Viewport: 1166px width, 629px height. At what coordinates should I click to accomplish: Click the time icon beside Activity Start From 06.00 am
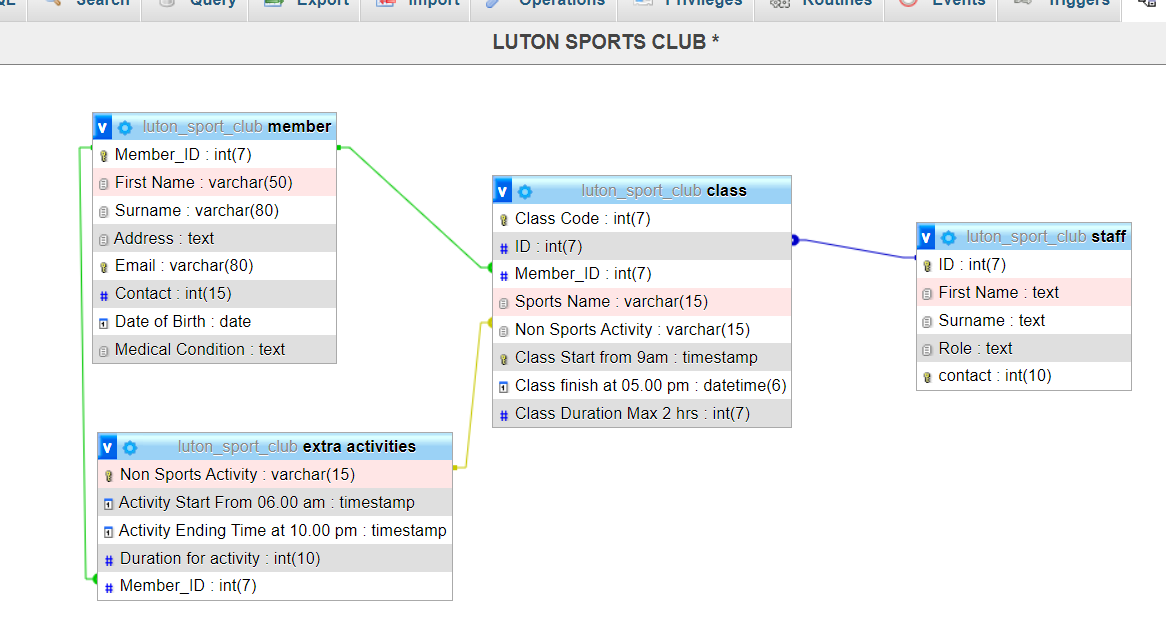click(109, 504)
